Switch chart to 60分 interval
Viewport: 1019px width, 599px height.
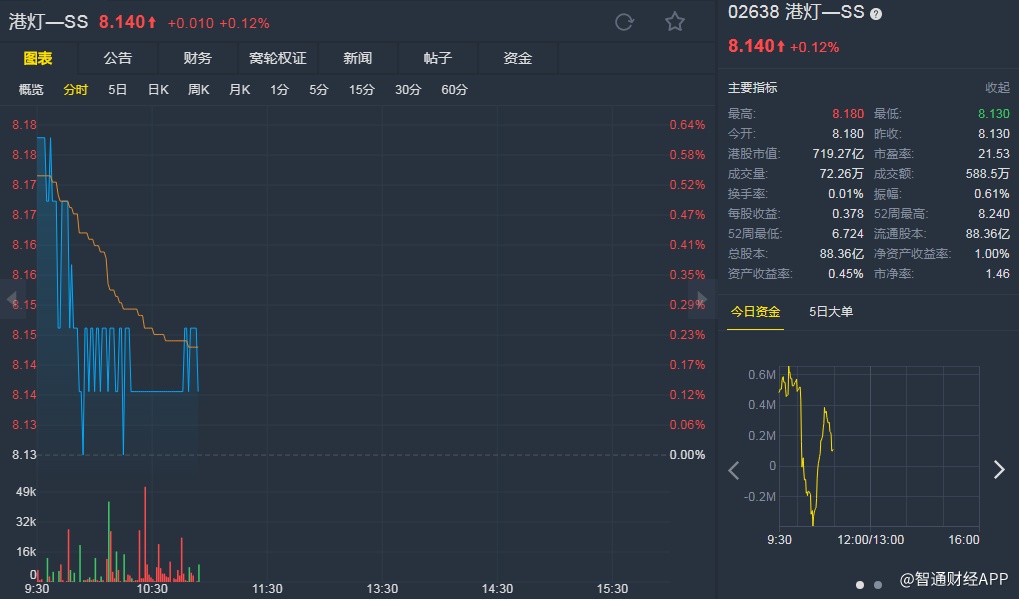[454, 90]
